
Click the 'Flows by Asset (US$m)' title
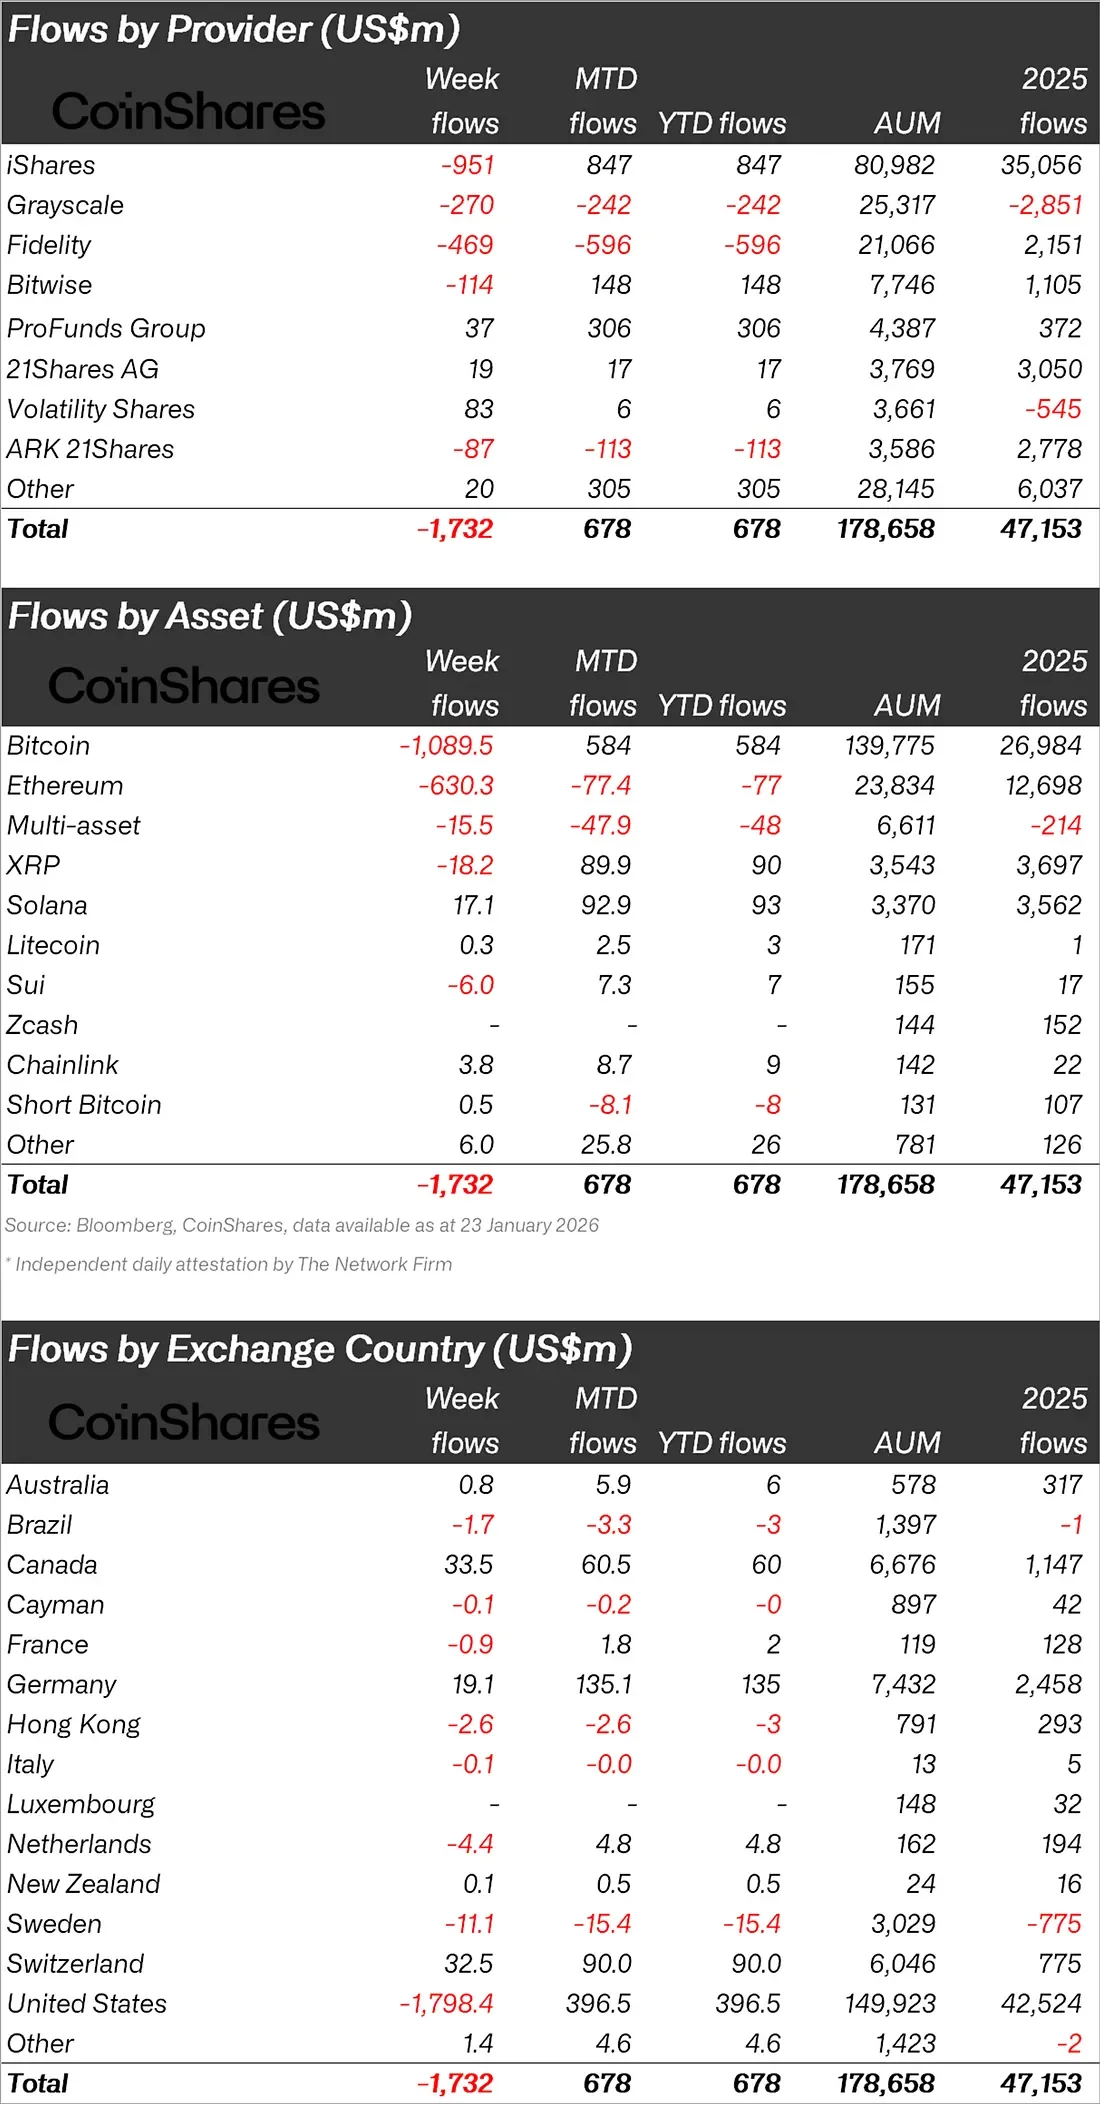point(210,616)
